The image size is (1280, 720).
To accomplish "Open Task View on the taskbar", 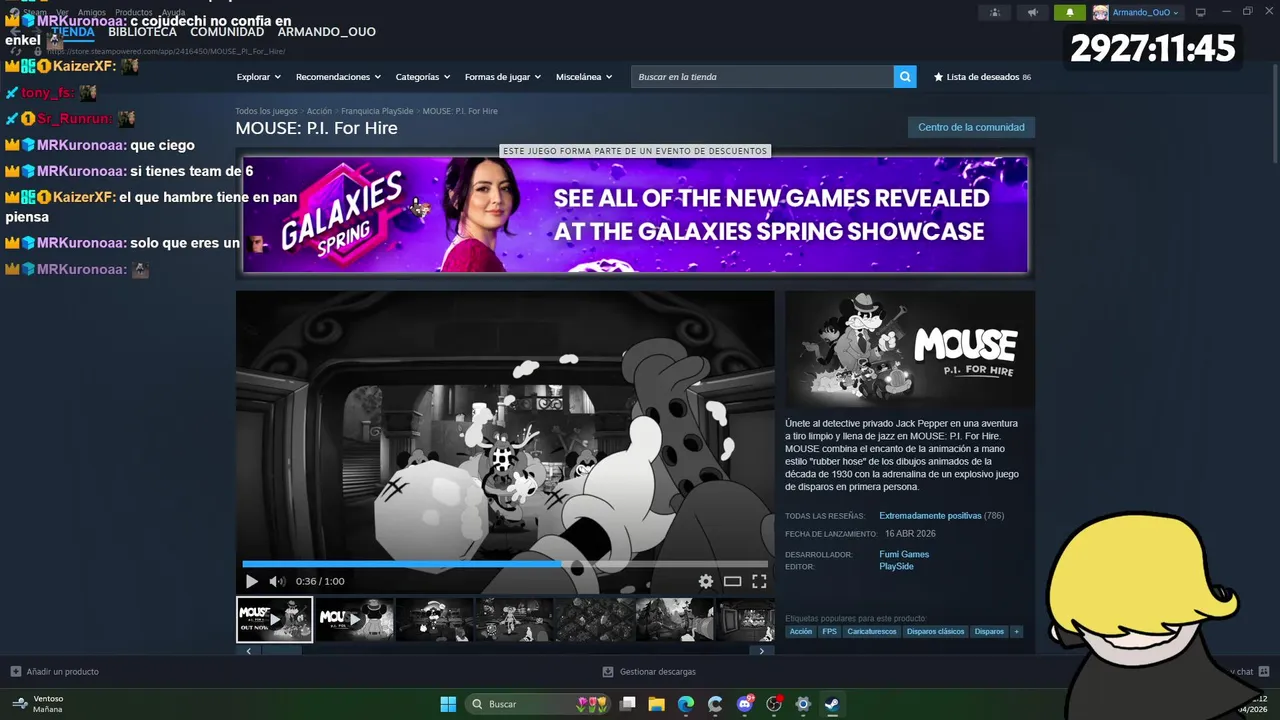I will 628,704.
